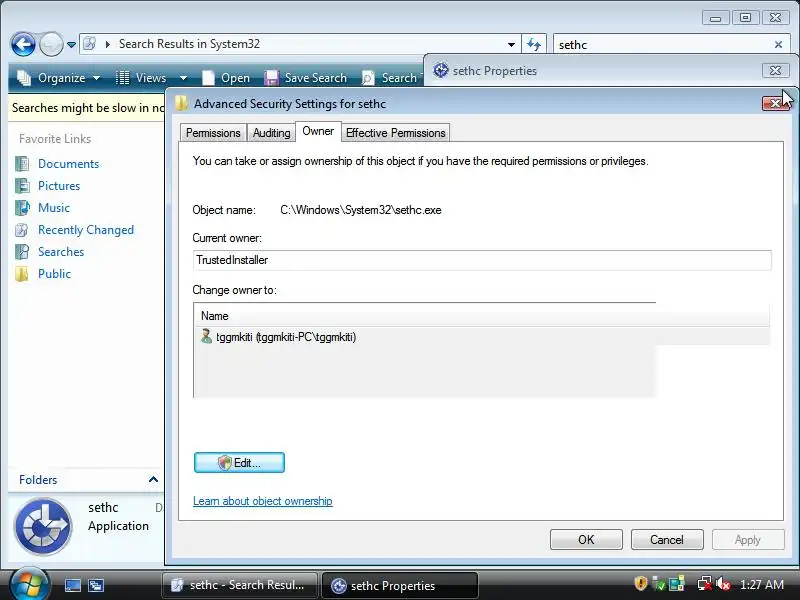Open Learn about object ownership link
The height and width of the screenshot is (600, 800).
[x=263, y=501]
